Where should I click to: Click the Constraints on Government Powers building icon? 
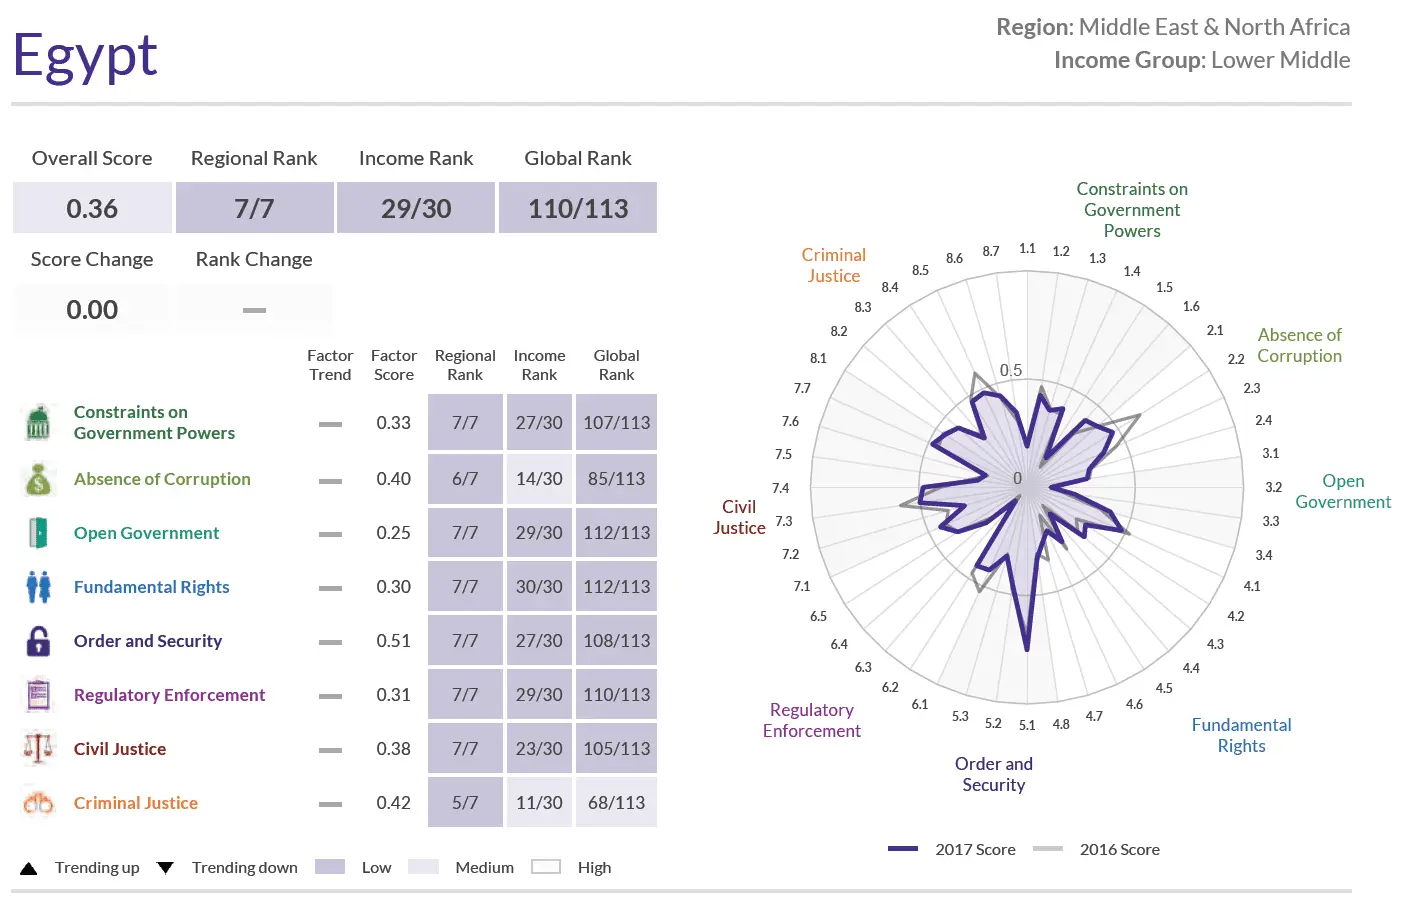38,422
